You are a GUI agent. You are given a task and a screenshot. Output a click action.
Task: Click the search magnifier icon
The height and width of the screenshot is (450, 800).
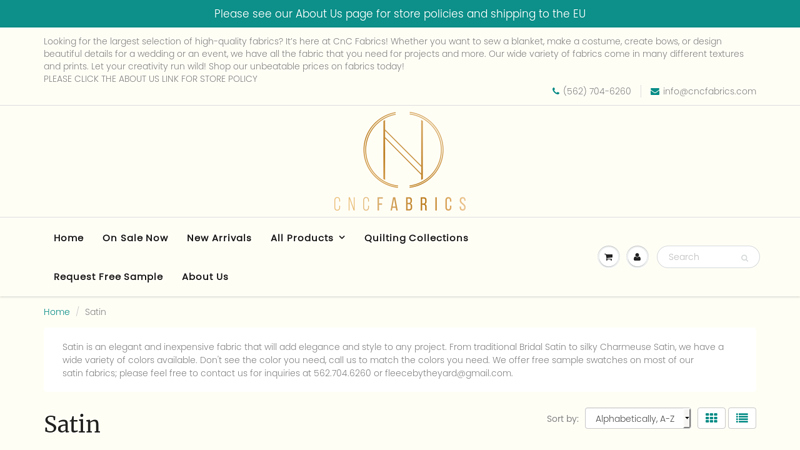point(744,258)
